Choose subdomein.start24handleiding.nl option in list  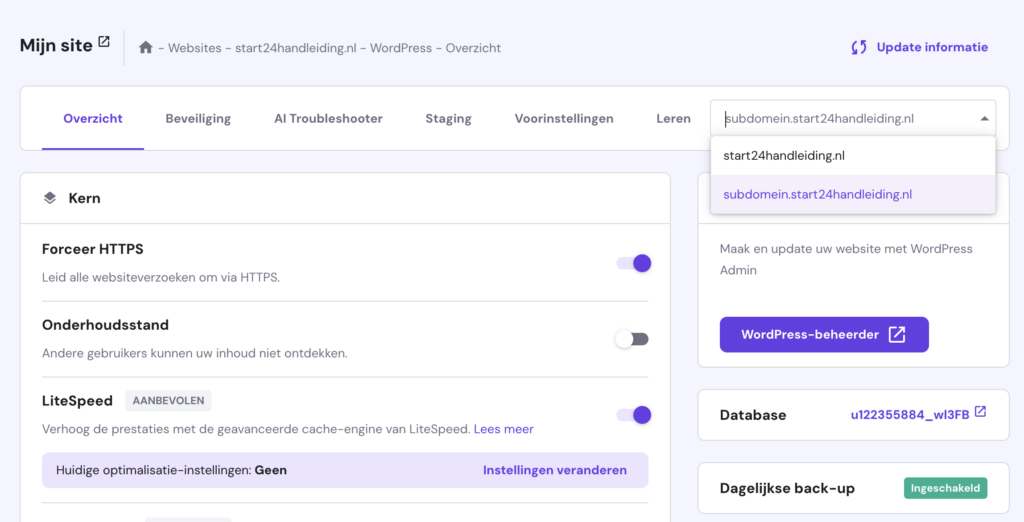817,194
